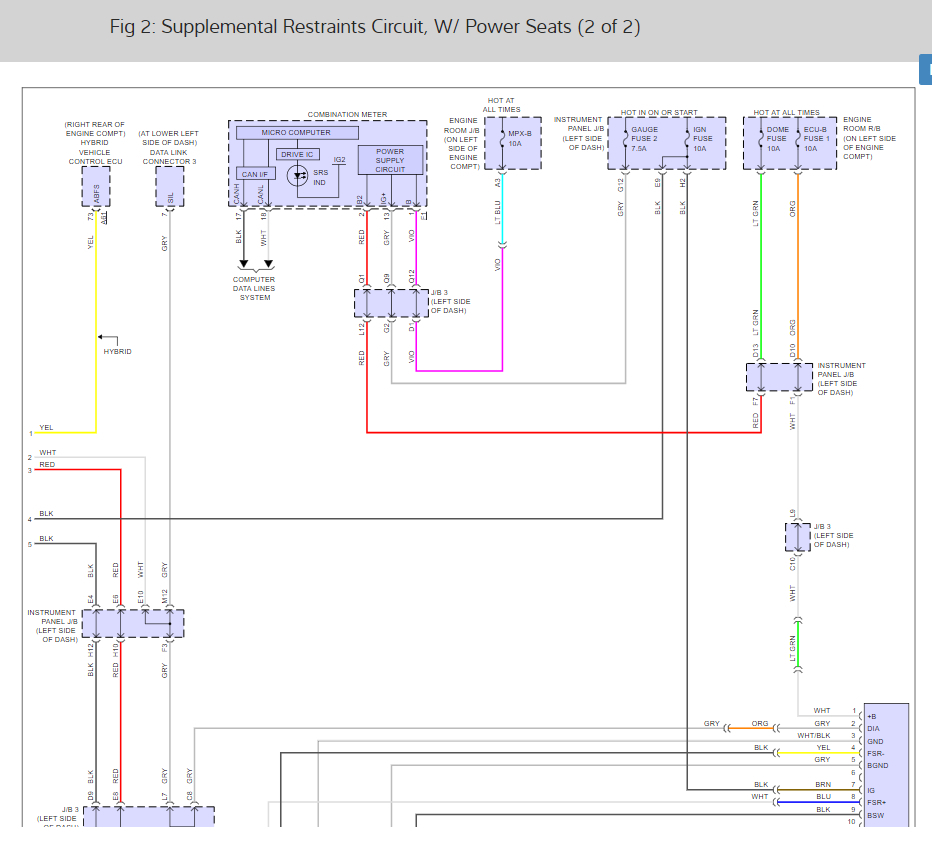Click the light green LT GRN wire
Viewport: 932px width, 847px height.
pyautogui.click(x=761, y=260)
